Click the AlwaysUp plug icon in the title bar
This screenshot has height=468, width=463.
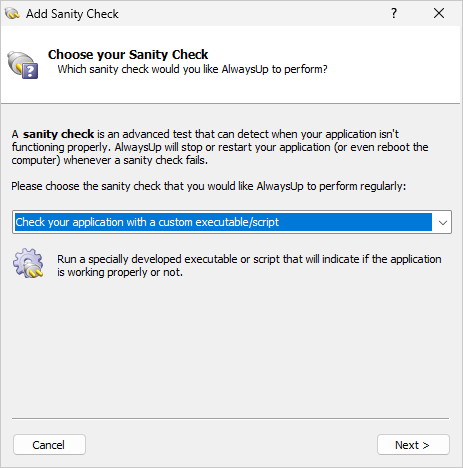pyautogui.click(x=12, y=14)
